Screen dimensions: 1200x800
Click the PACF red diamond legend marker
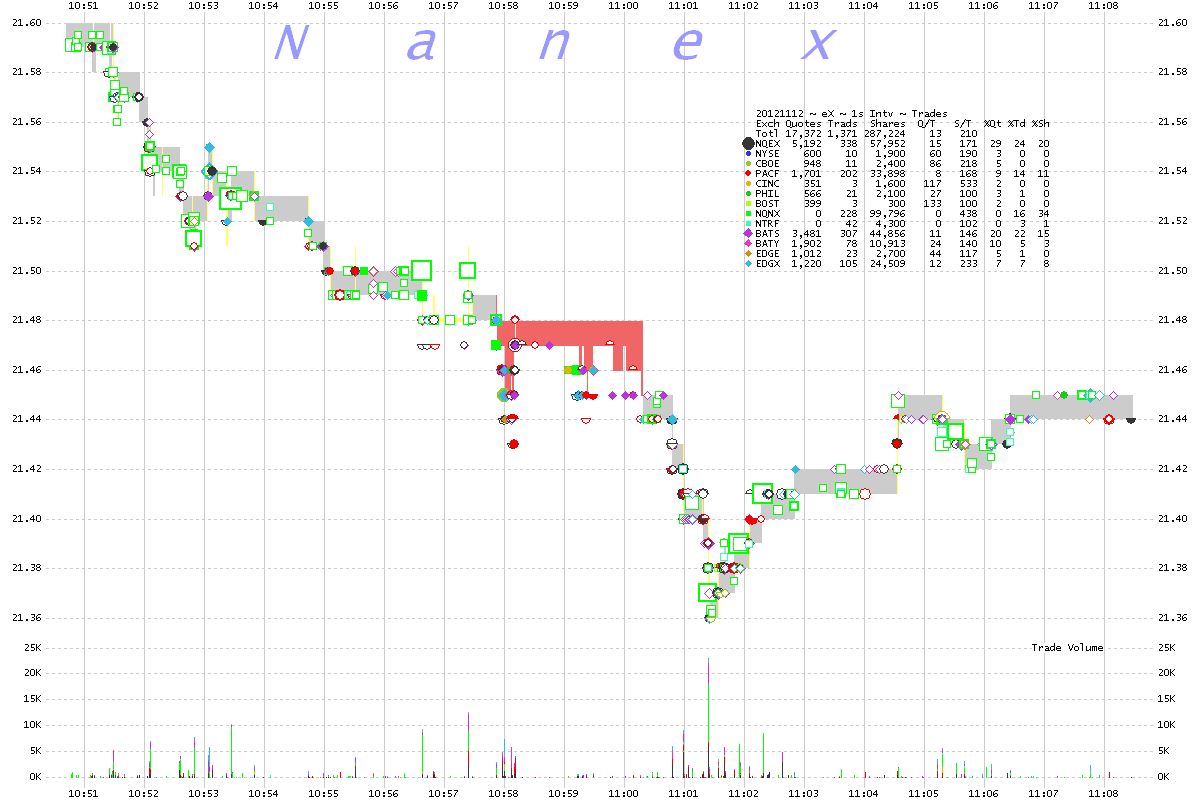pos(748,173)
